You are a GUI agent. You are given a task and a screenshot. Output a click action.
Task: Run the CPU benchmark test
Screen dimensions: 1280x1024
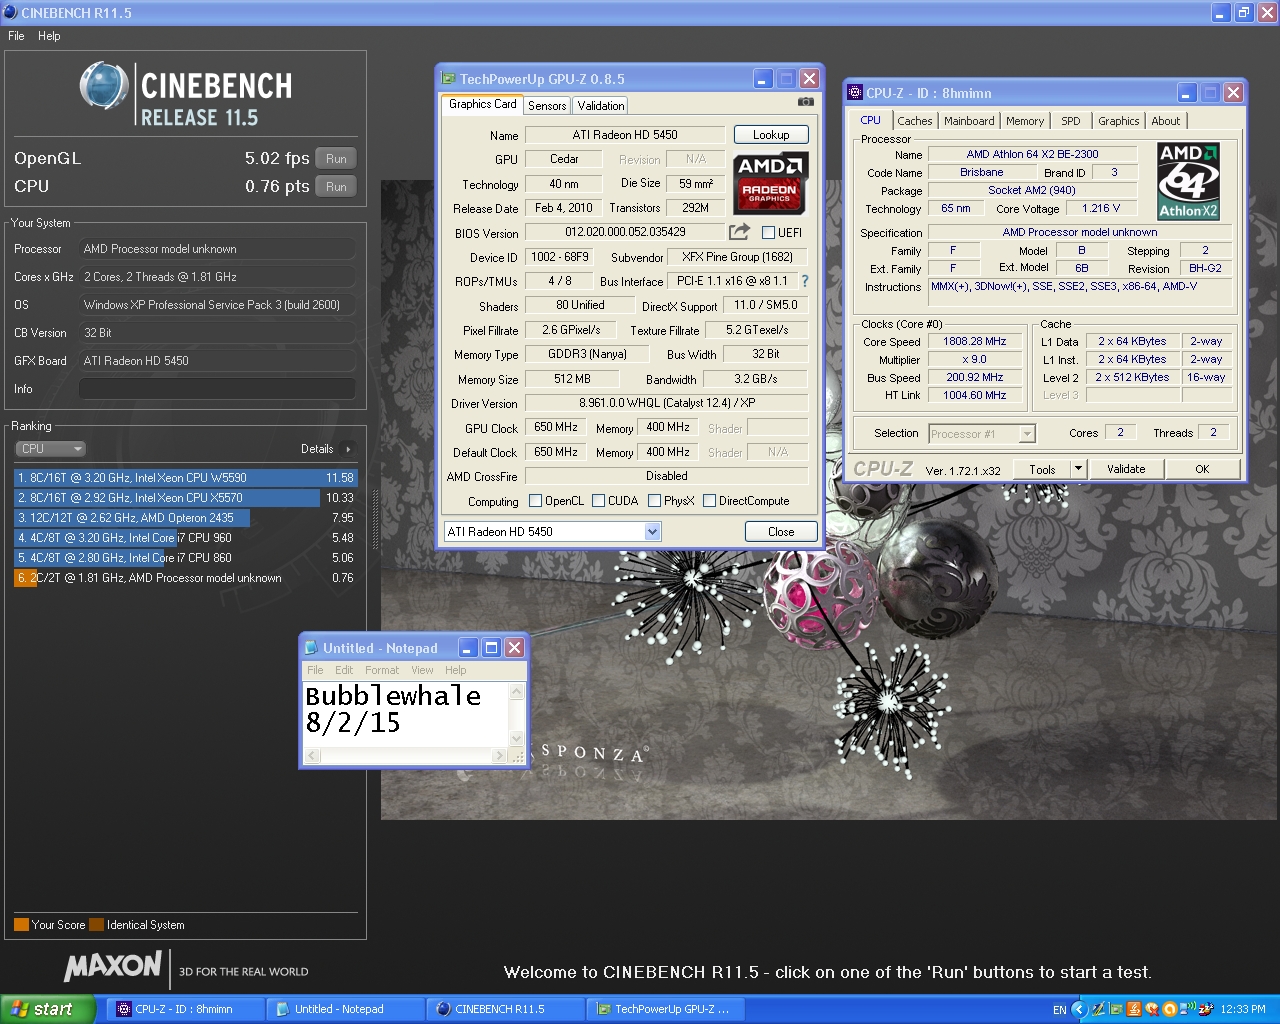pyautogui.click(x=336, y=187)
